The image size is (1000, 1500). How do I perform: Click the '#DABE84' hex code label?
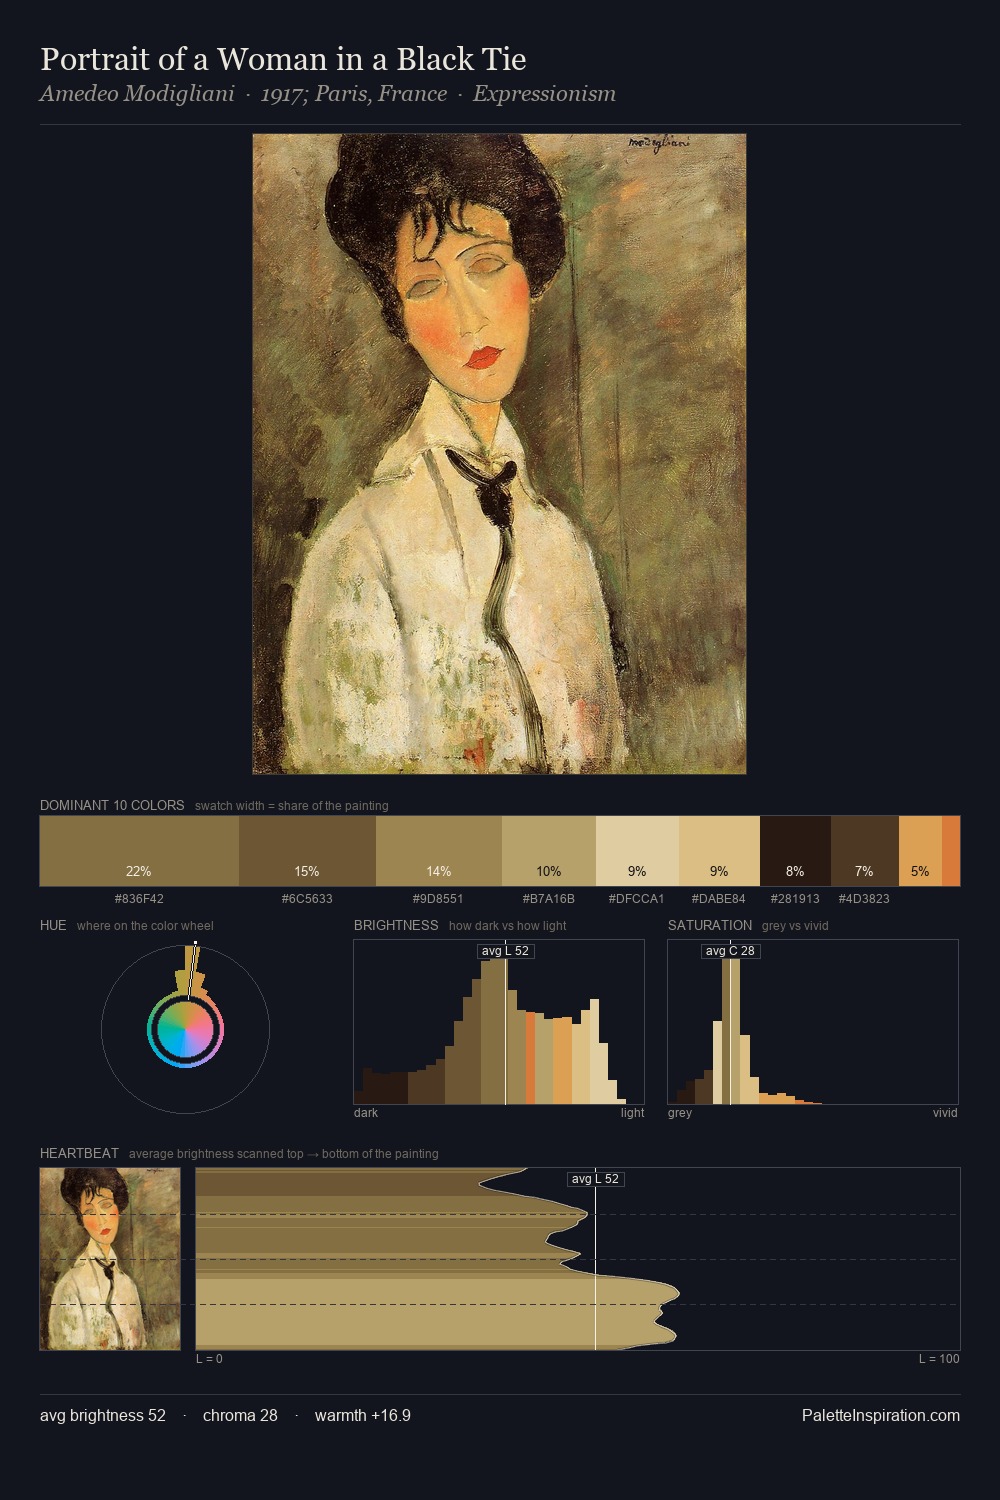point(718,899)
